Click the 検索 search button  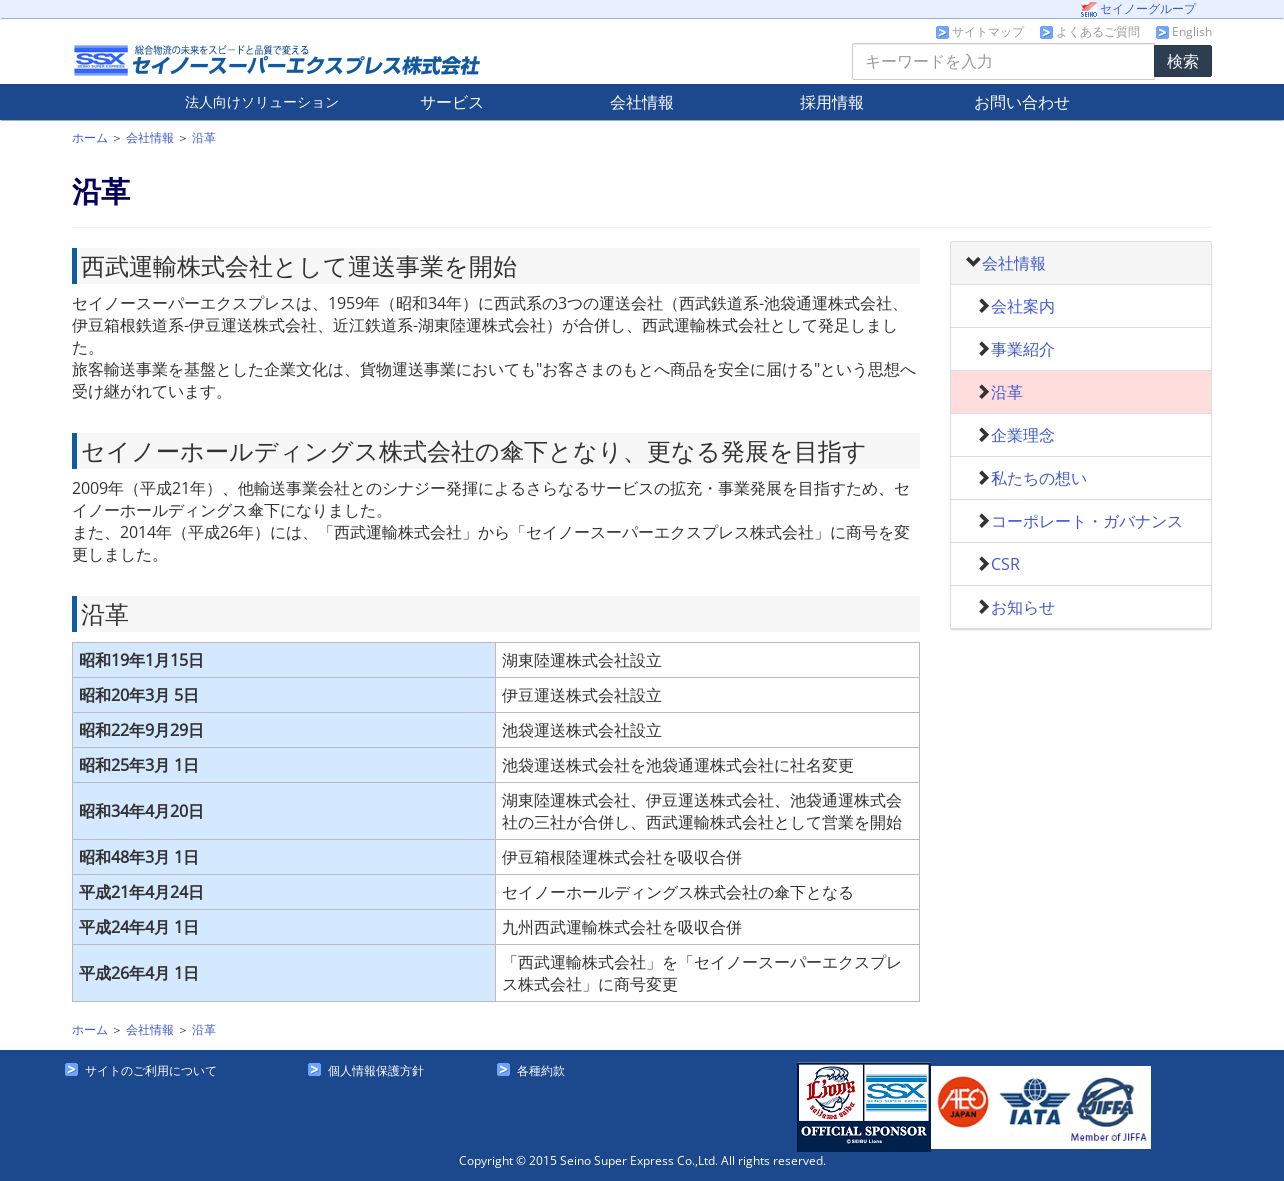click(x=1183, y=61)
